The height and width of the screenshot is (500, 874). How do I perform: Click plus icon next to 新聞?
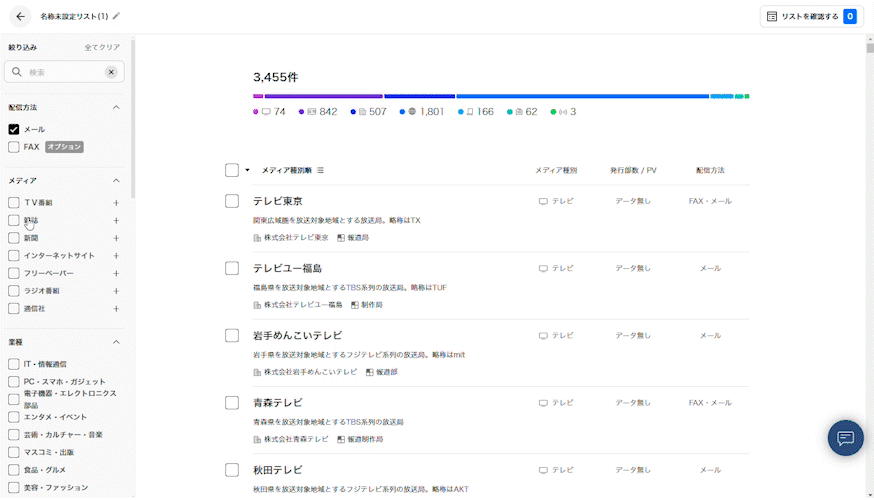coord(116,238)
